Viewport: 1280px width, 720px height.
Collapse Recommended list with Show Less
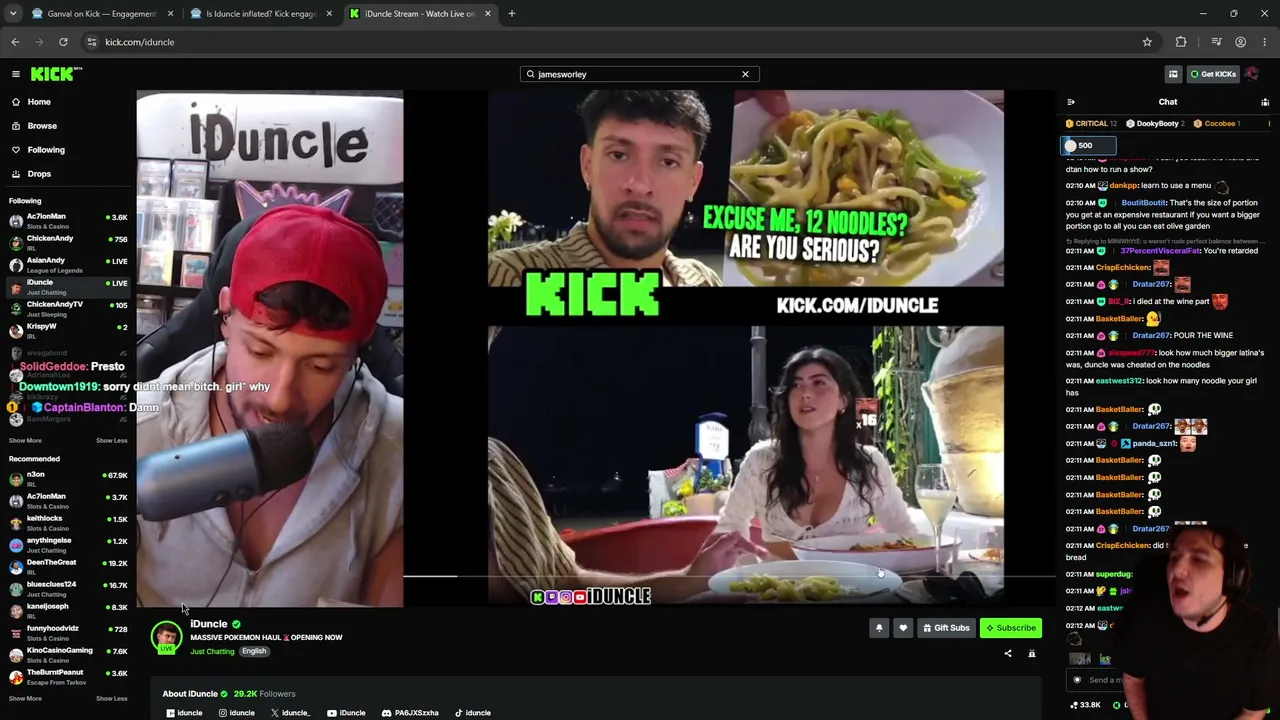point(111,699)
